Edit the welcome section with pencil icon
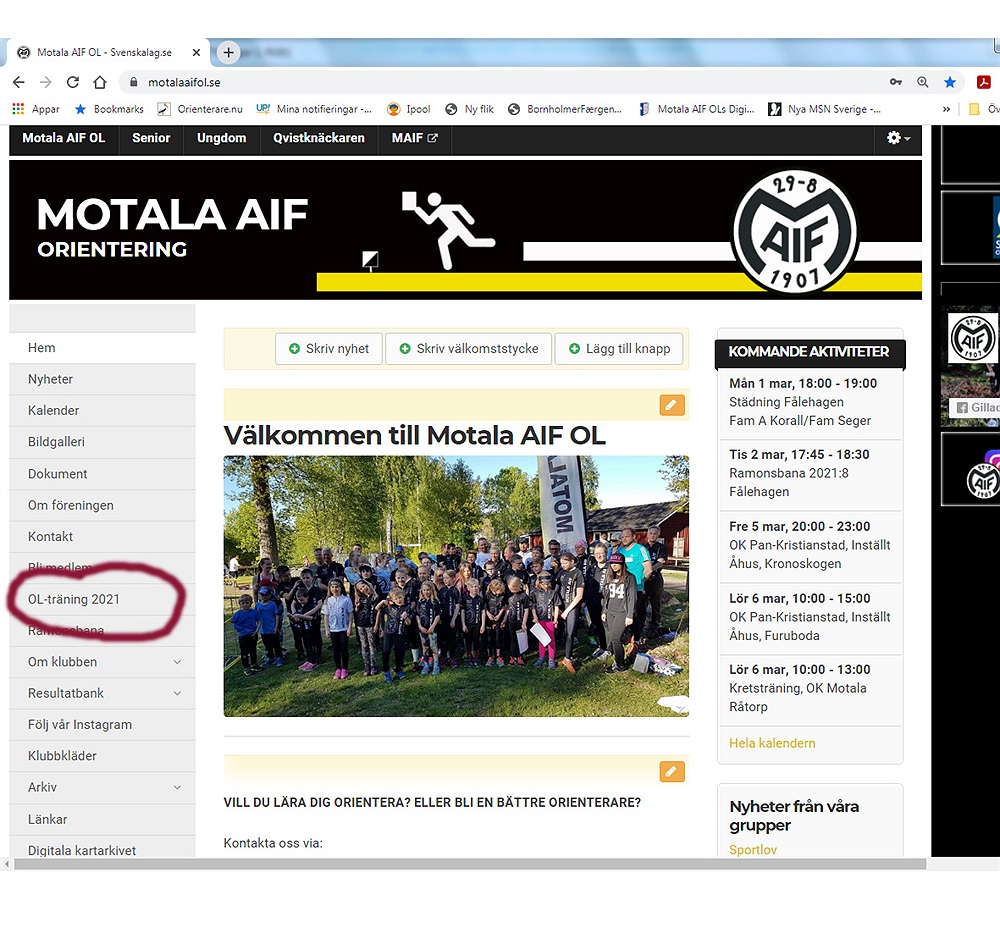 coord(672,405)
